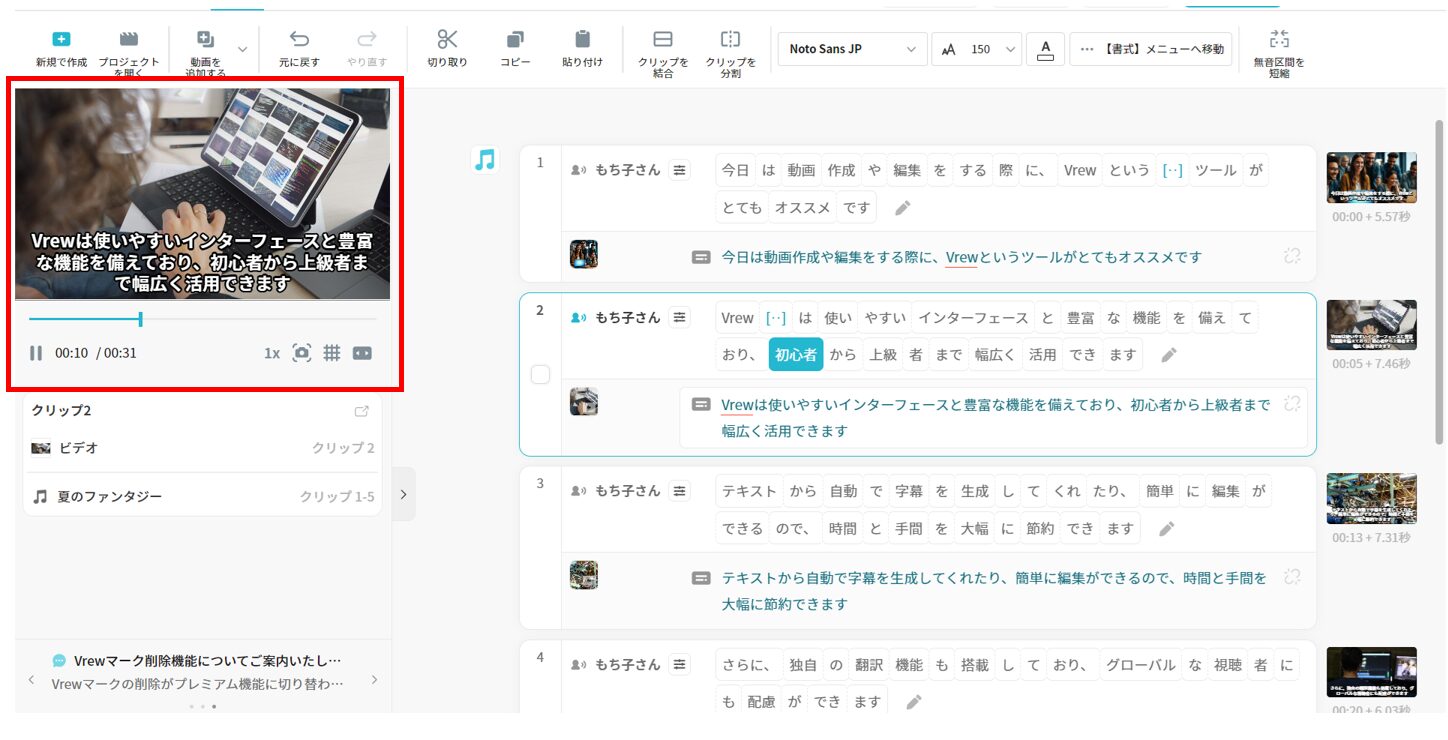Open the font size 150 dropdown
Viewport: 1448px width, 740px height.
[977, 49]
